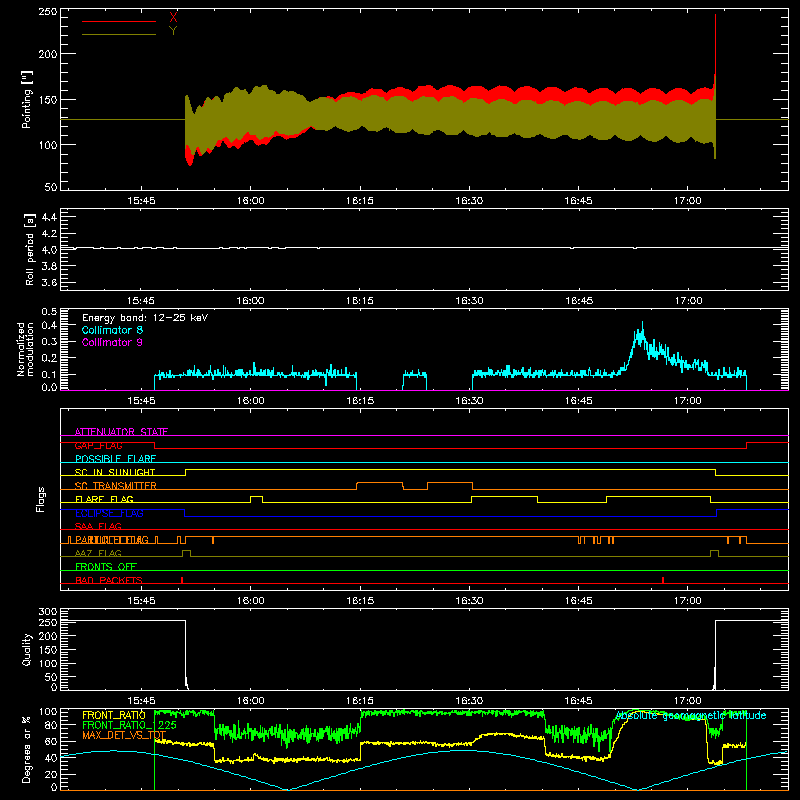
Task: Click the Collimator 8 modulation peak near 16:53
Action: [642, 329]
